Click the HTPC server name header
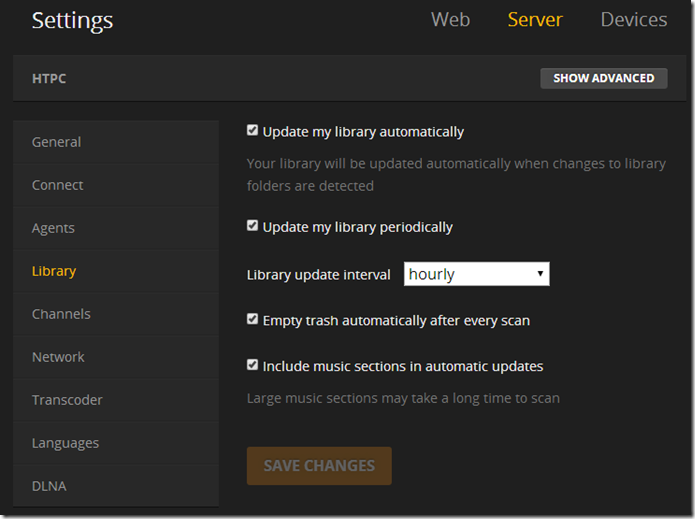Image resolution: width=695 pixels, height=519 pixels. pos(50,78)
